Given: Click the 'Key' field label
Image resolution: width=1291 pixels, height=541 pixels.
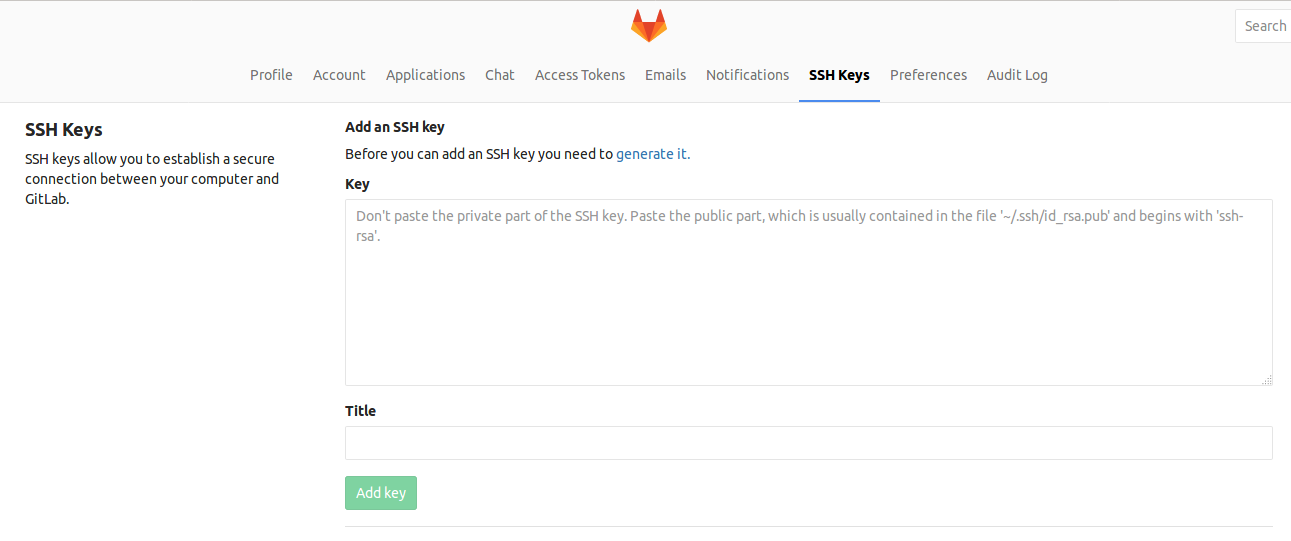Looking at the screenshot, I should [x=357, y=184].
